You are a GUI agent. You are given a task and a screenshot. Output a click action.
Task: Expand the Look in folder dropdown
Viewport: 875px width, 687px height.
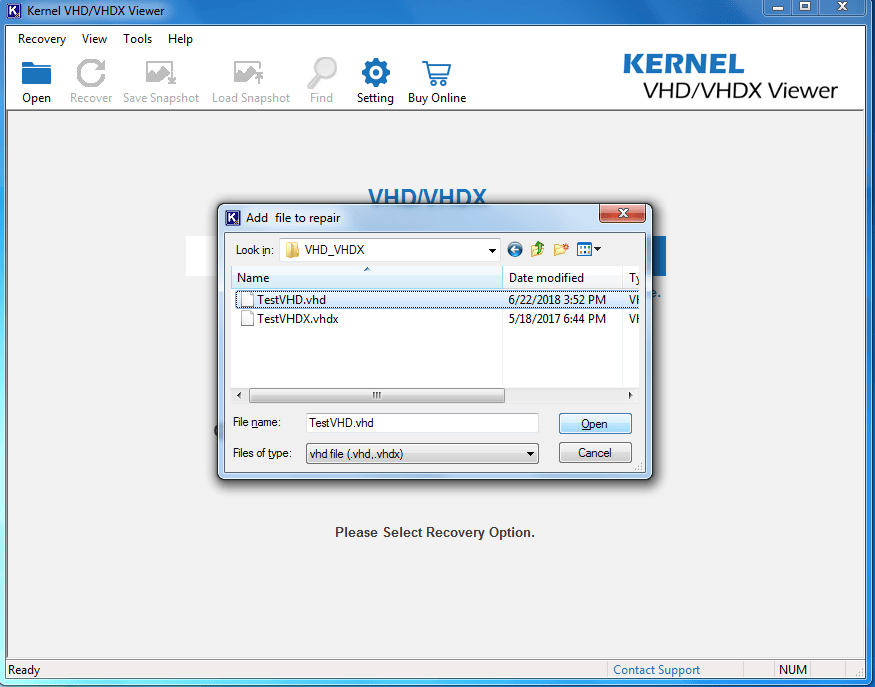pyautogui.click(x=492, y=250)
